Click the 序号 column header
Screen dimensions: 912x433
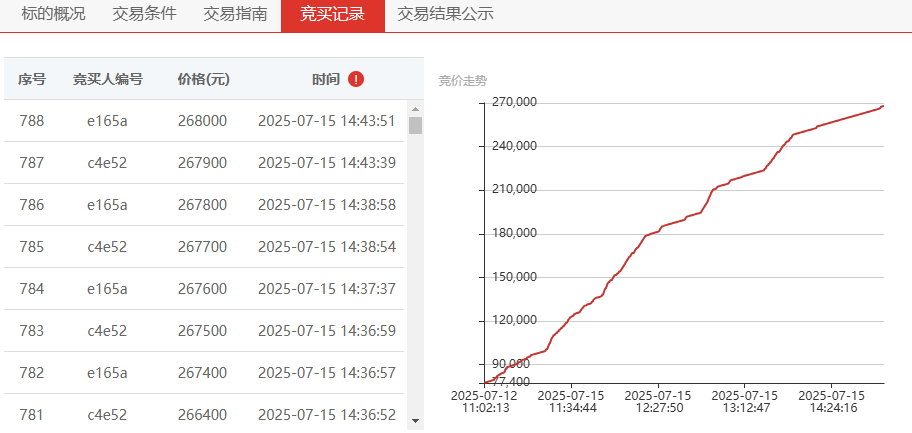point(31,79)
